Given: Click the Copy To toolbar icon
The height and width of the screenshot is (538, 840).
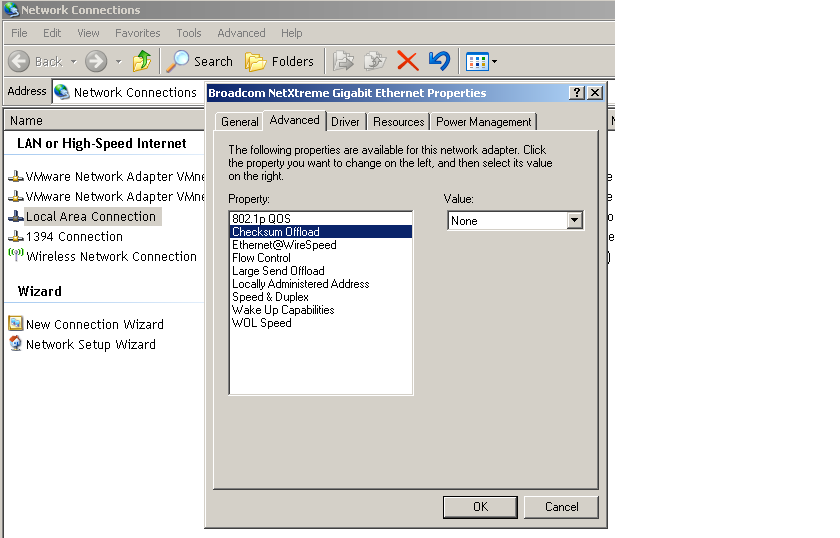Looking at the screenshot, I should (375, 61).
